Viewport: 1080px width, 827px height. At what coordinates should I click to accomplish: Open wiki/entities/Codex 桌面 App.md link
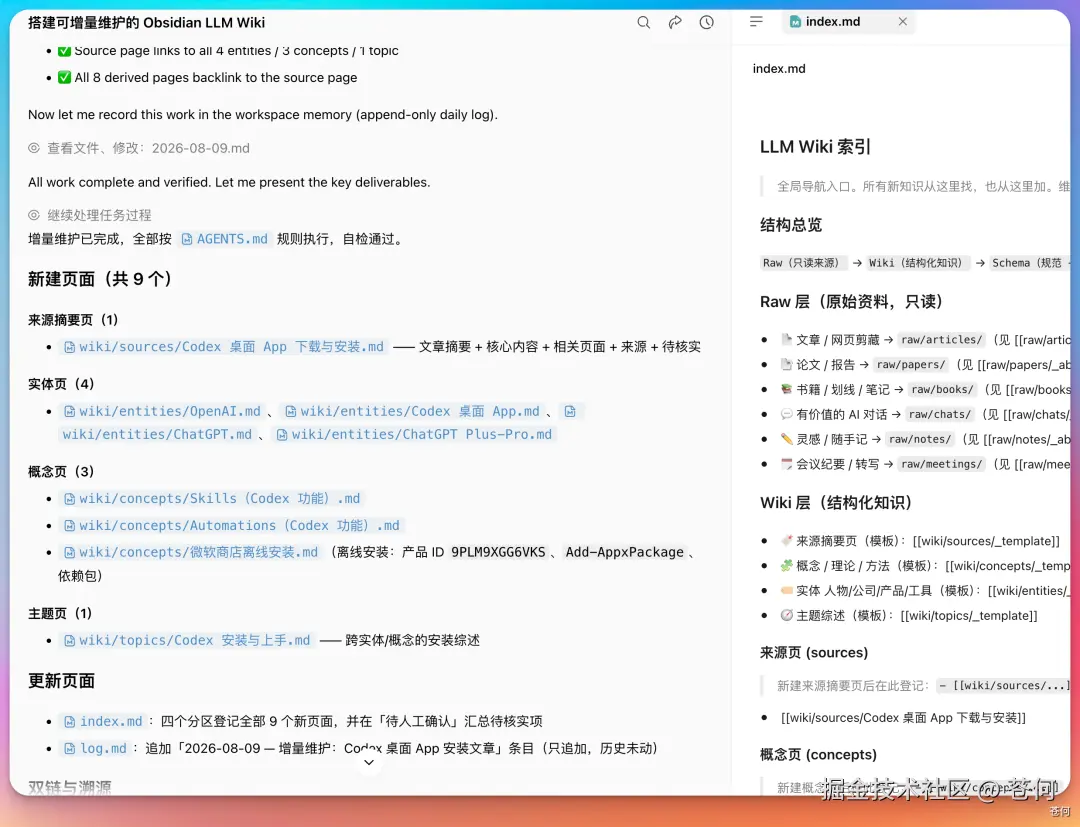click(x=413, y=411)
